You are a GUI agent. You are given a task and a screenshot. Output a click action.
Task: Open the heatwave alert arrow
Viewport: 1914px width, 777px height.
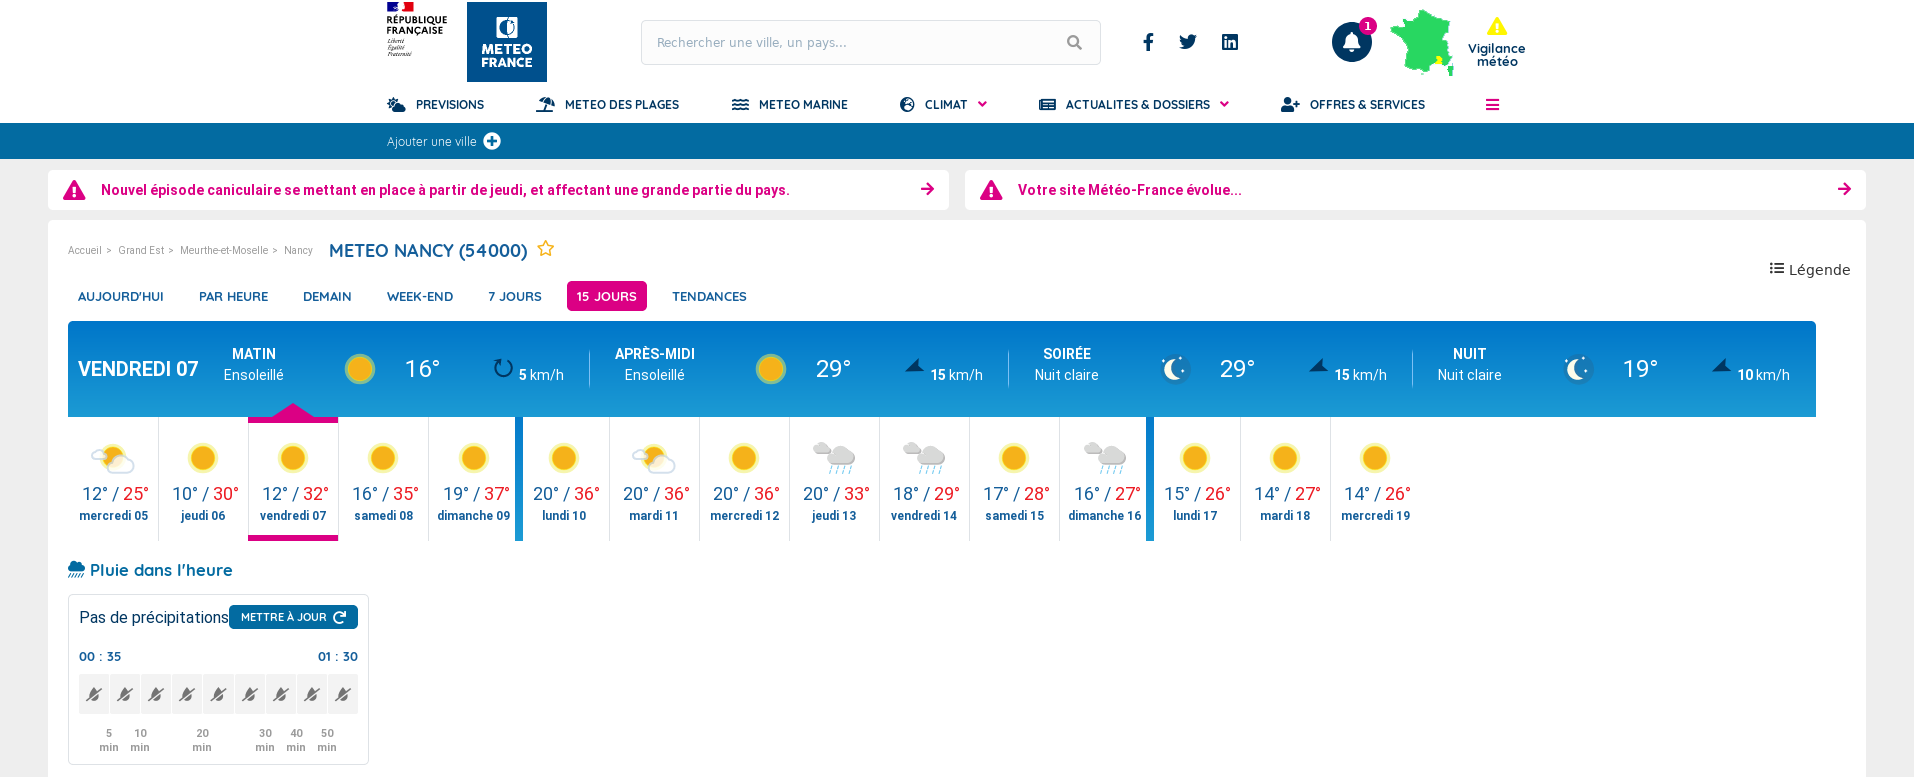[x=928, y=189]
